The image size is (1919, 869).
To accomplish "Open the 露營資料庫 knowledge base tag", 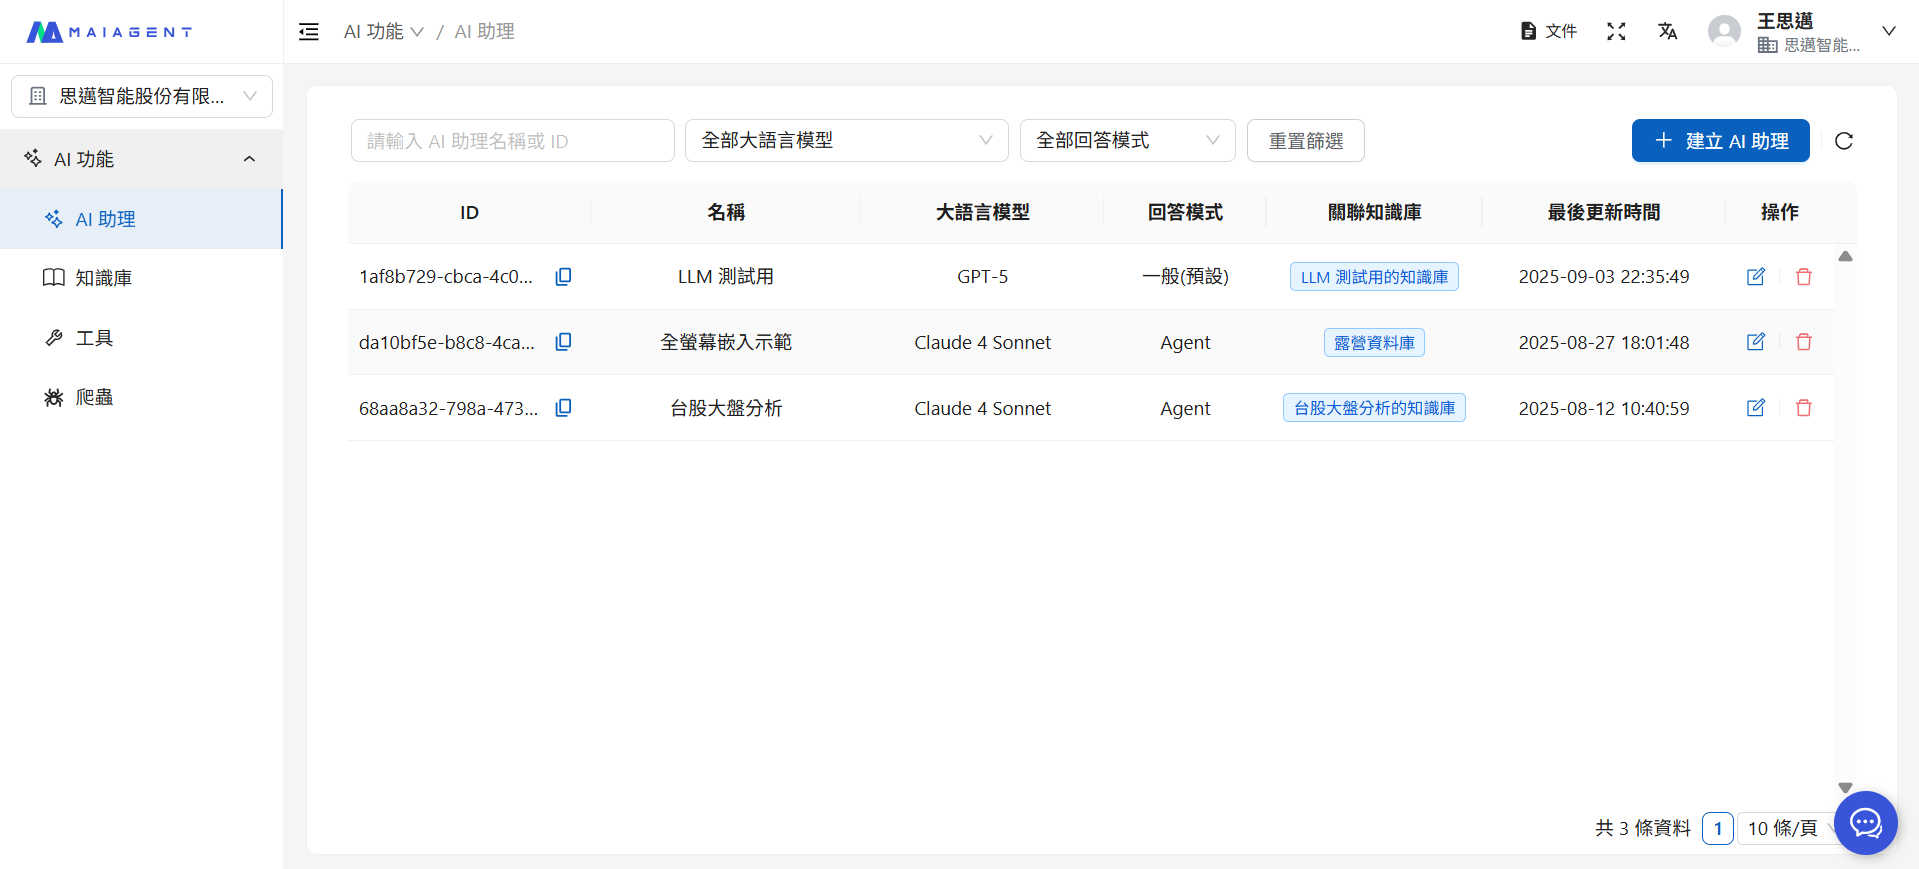I will point(1374,343).
